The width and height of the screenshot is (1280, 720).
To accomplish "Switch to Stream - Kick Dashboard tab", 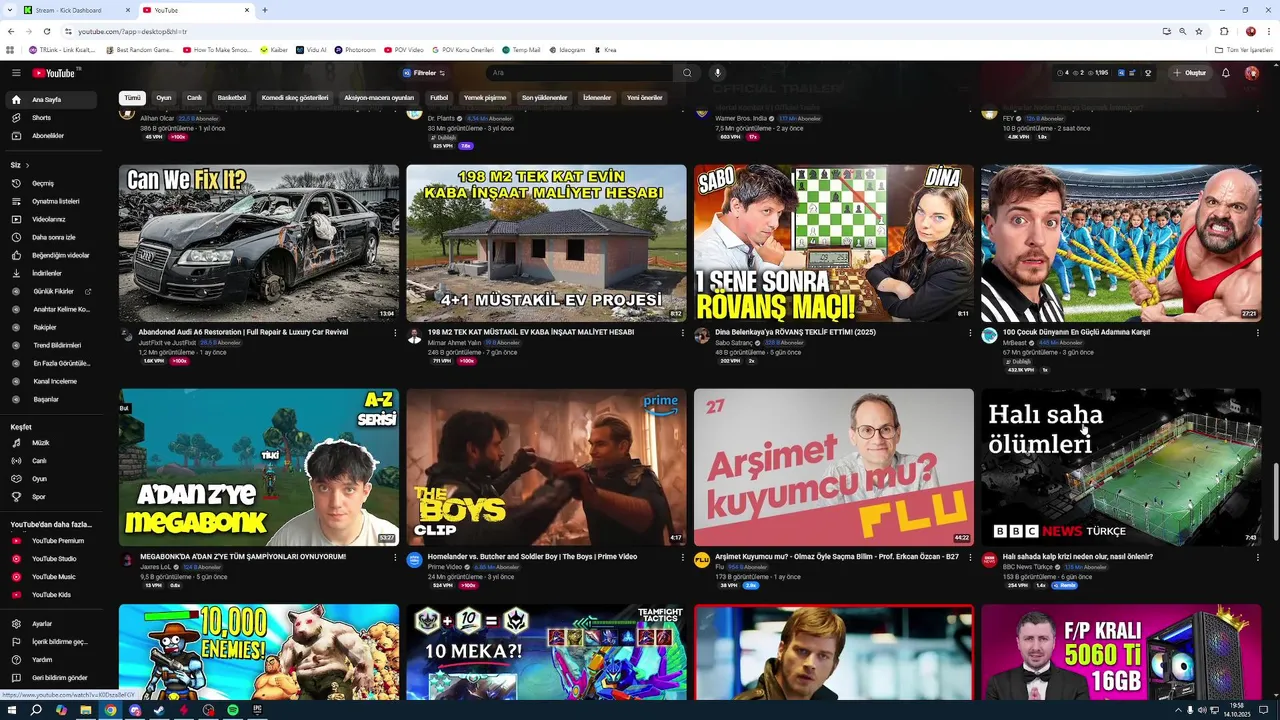I will tap(75, 10).
